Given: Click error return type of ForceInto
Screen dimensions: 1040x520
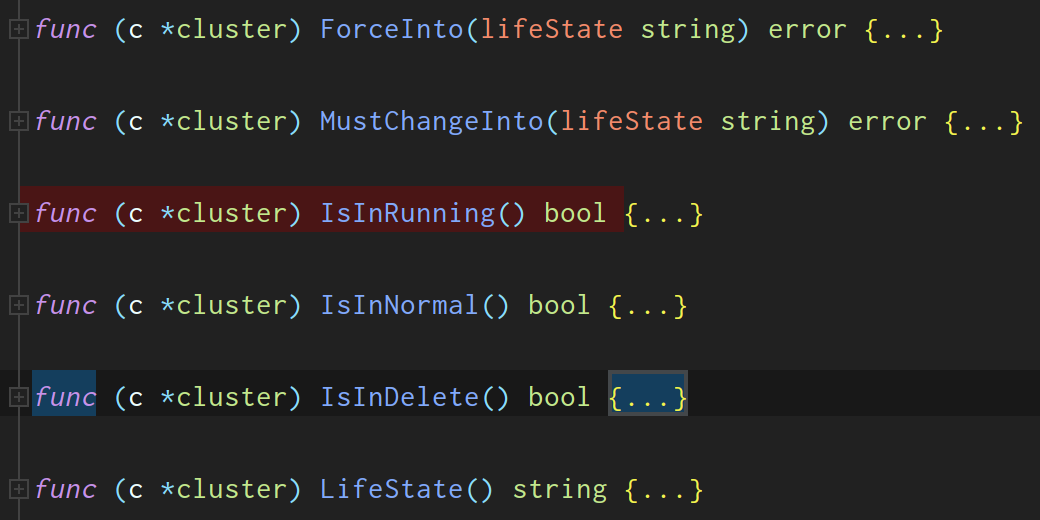Looking at the screenshot, I should pyautogui.click(x=807, y=30).
